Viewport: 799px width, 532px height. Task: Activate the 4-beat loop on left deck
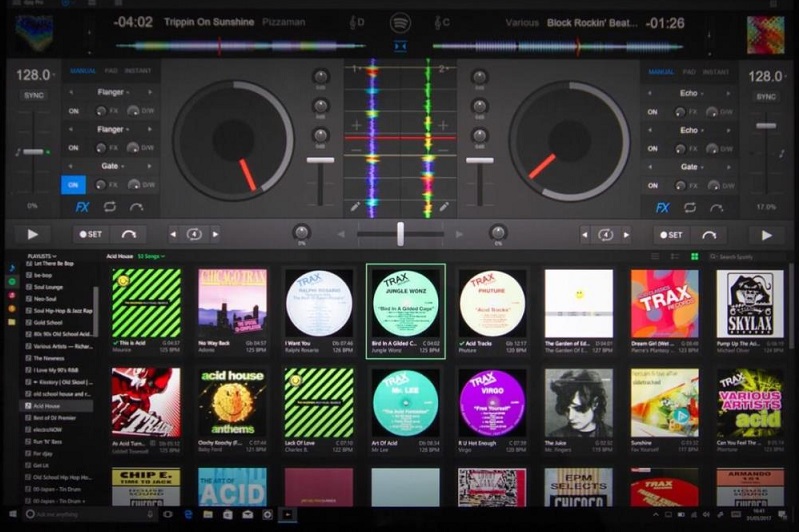194,234
